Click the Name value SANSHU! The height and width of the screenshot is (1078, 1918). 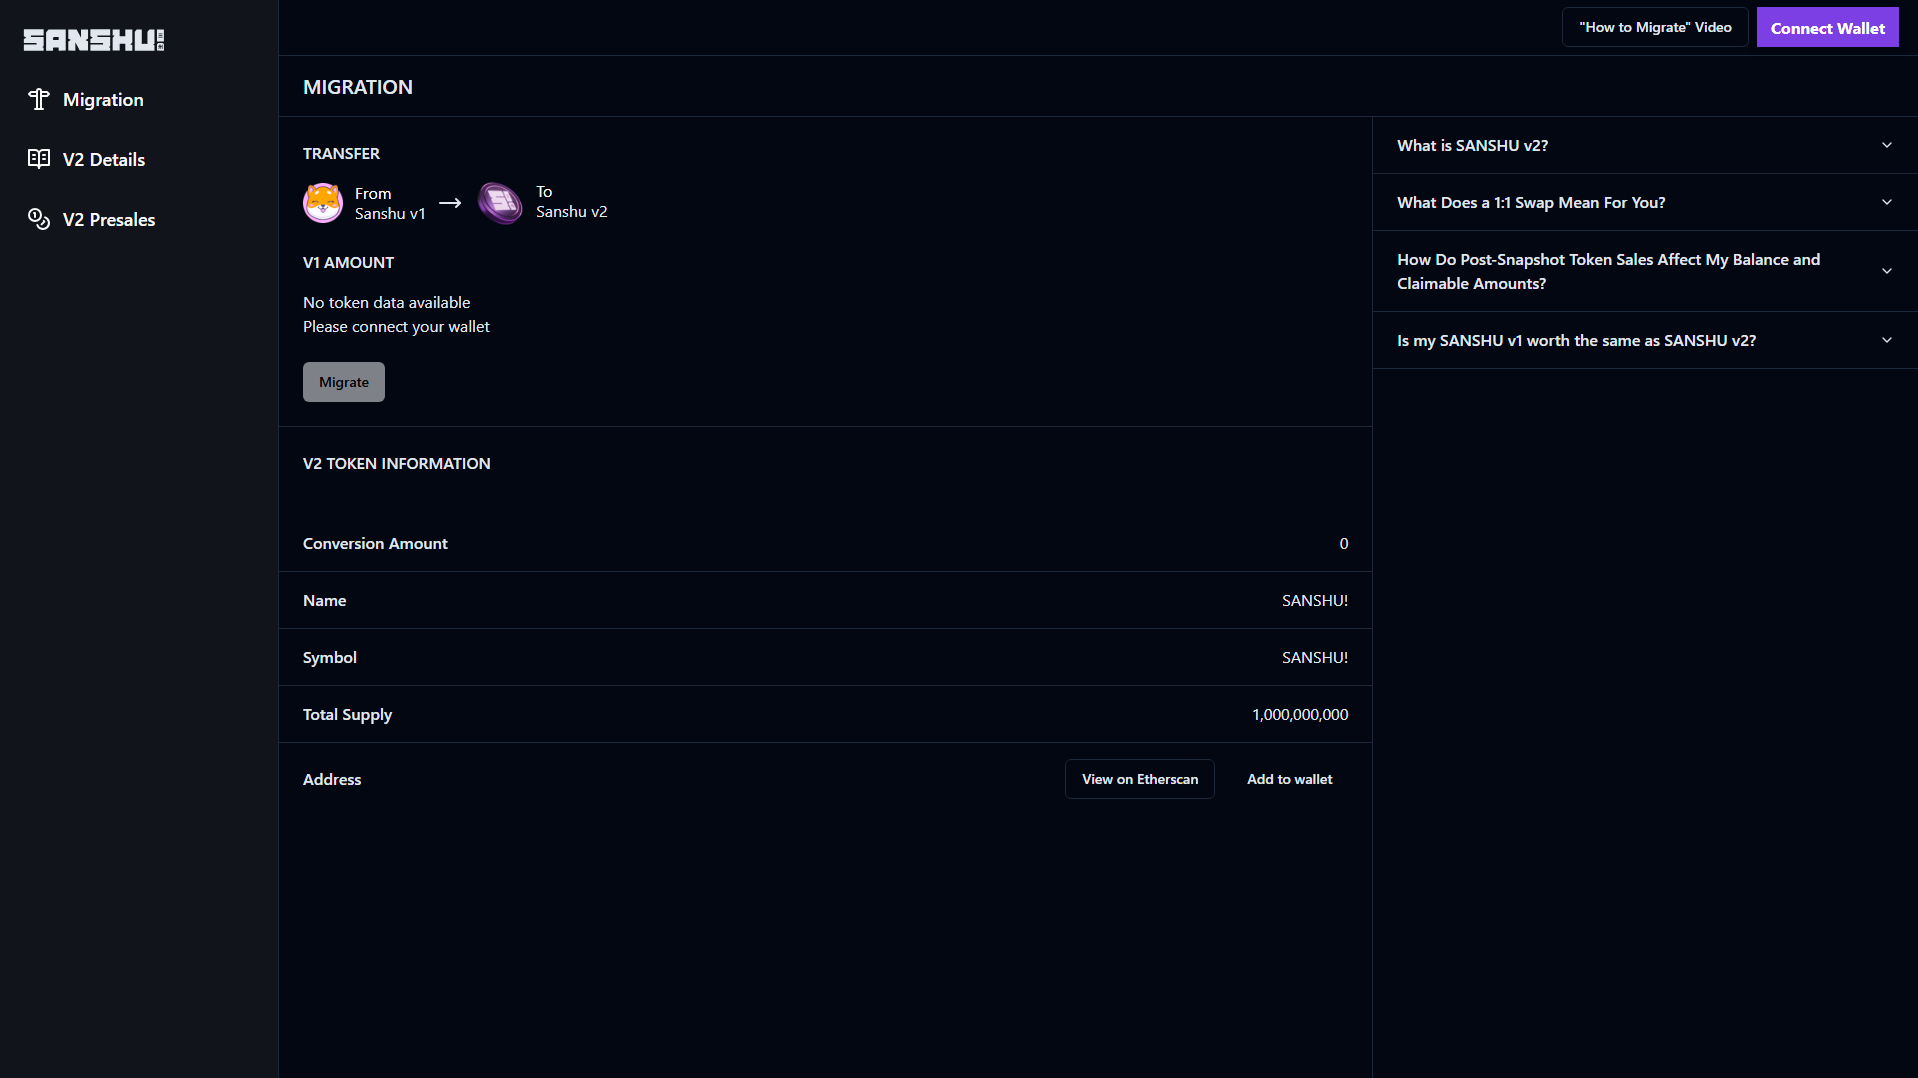point(1315,600)
